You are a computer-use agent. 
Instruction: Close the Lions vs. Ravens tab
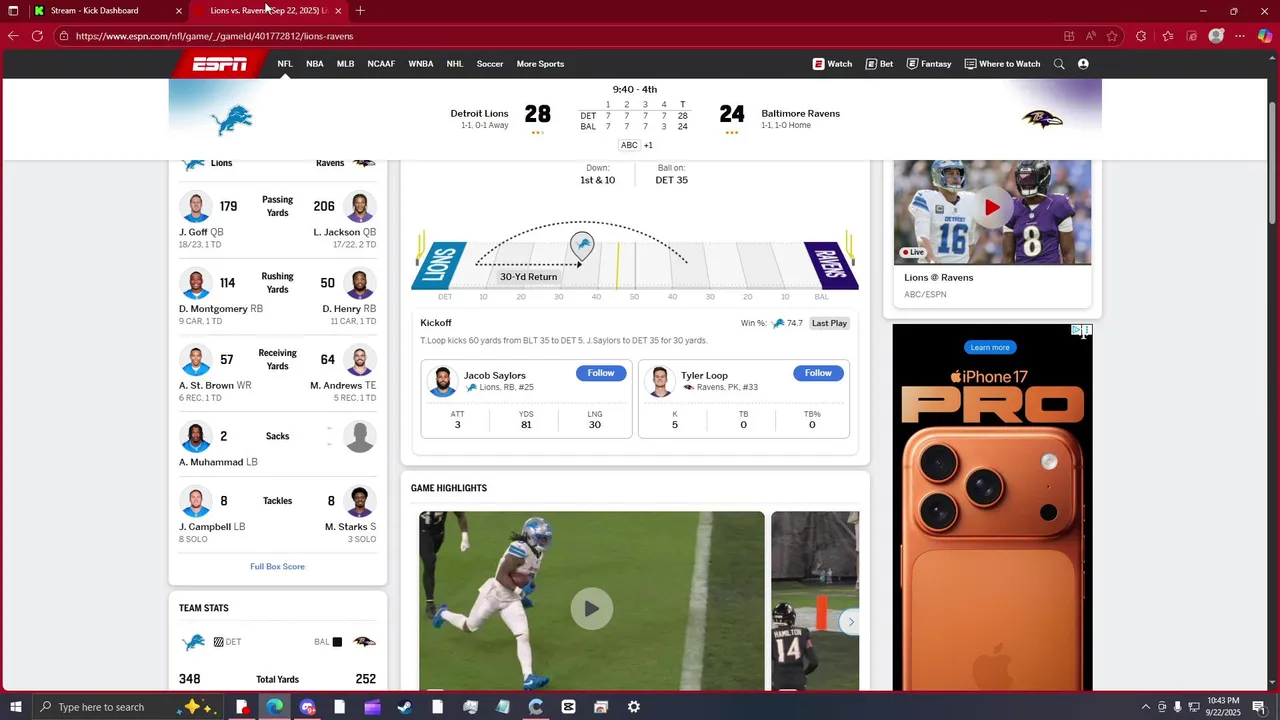pos(338,11)
